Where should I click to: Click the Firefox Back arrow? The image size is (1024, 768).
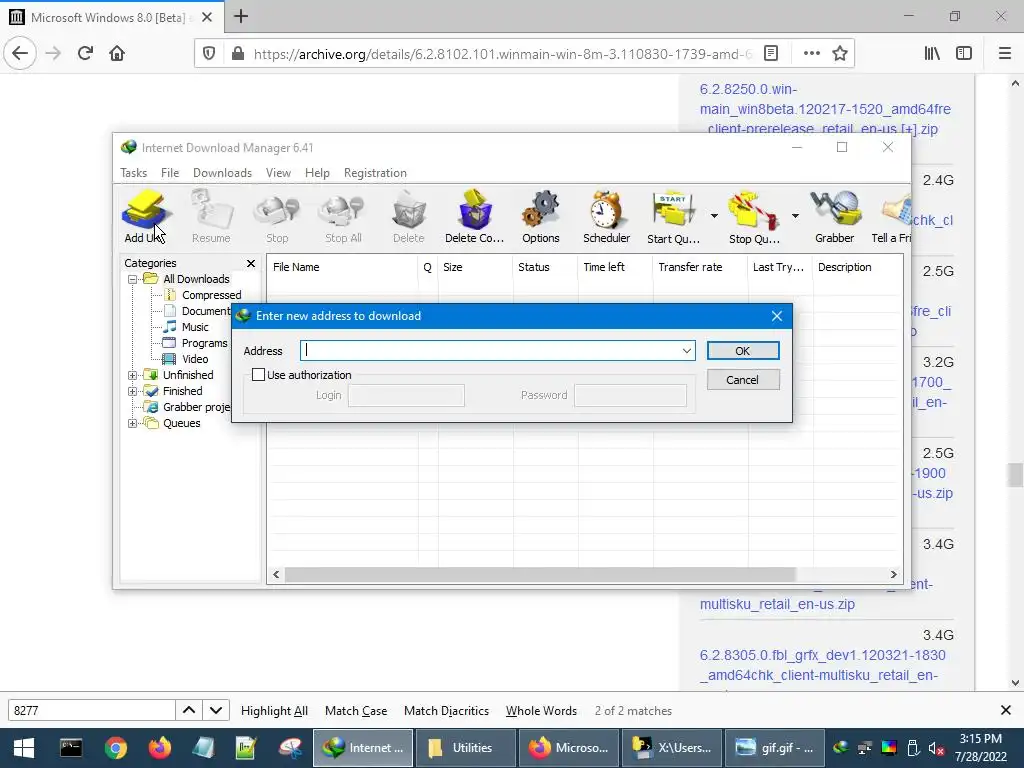click(x=20, y=53)
